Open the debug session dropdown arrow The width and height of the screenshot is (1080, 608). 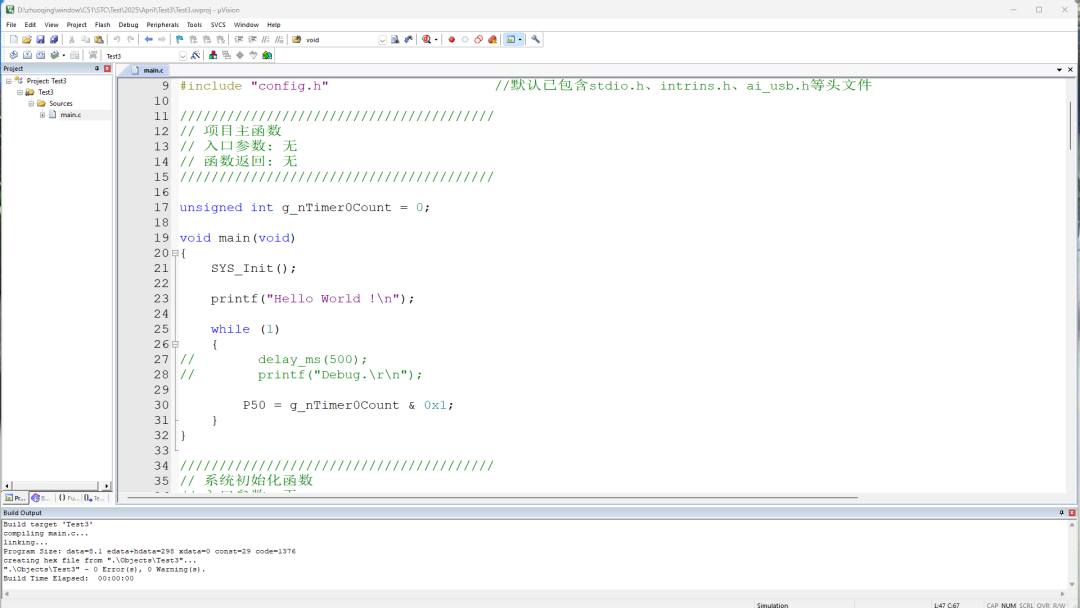coord(436,40)
